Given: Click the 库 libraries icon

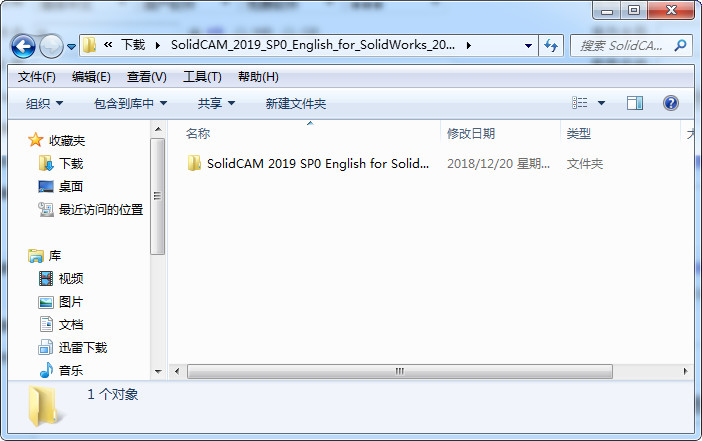Looking at the screenshot, I should click(35, 256).
